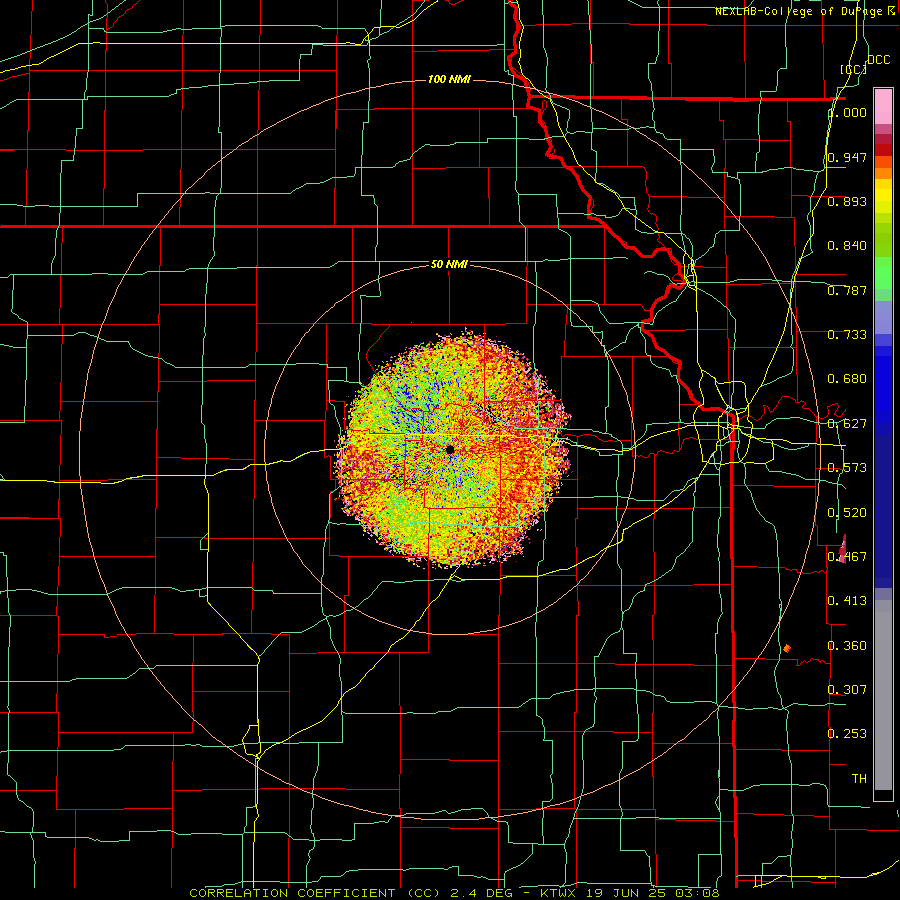Viewport: 900px width, 900px height.
Task: Click the 0.680 scale value
Action: pyautogui.click(x=847, y=379)
